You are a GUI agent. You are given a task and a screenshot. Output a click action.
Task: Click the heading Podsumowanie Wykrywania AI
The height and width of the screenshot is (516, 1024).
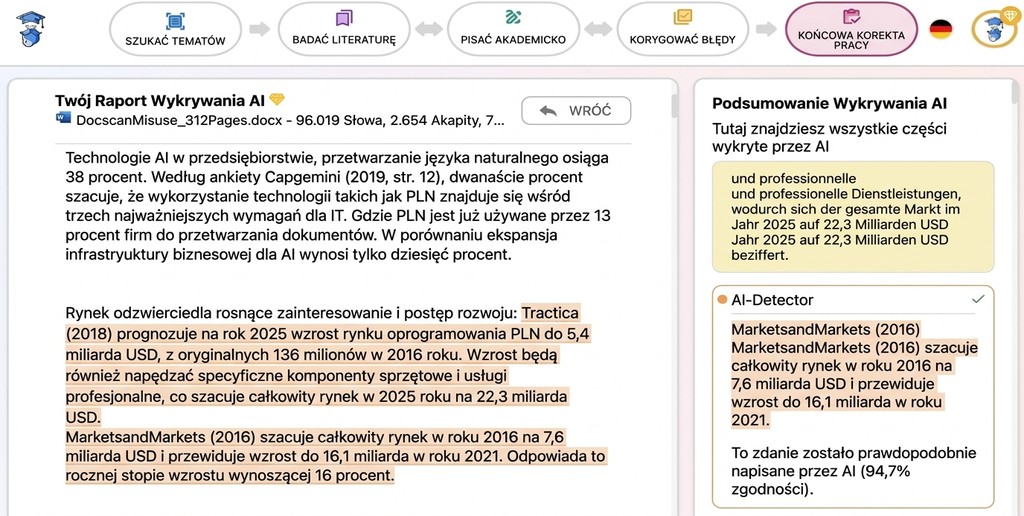[829, 103]
